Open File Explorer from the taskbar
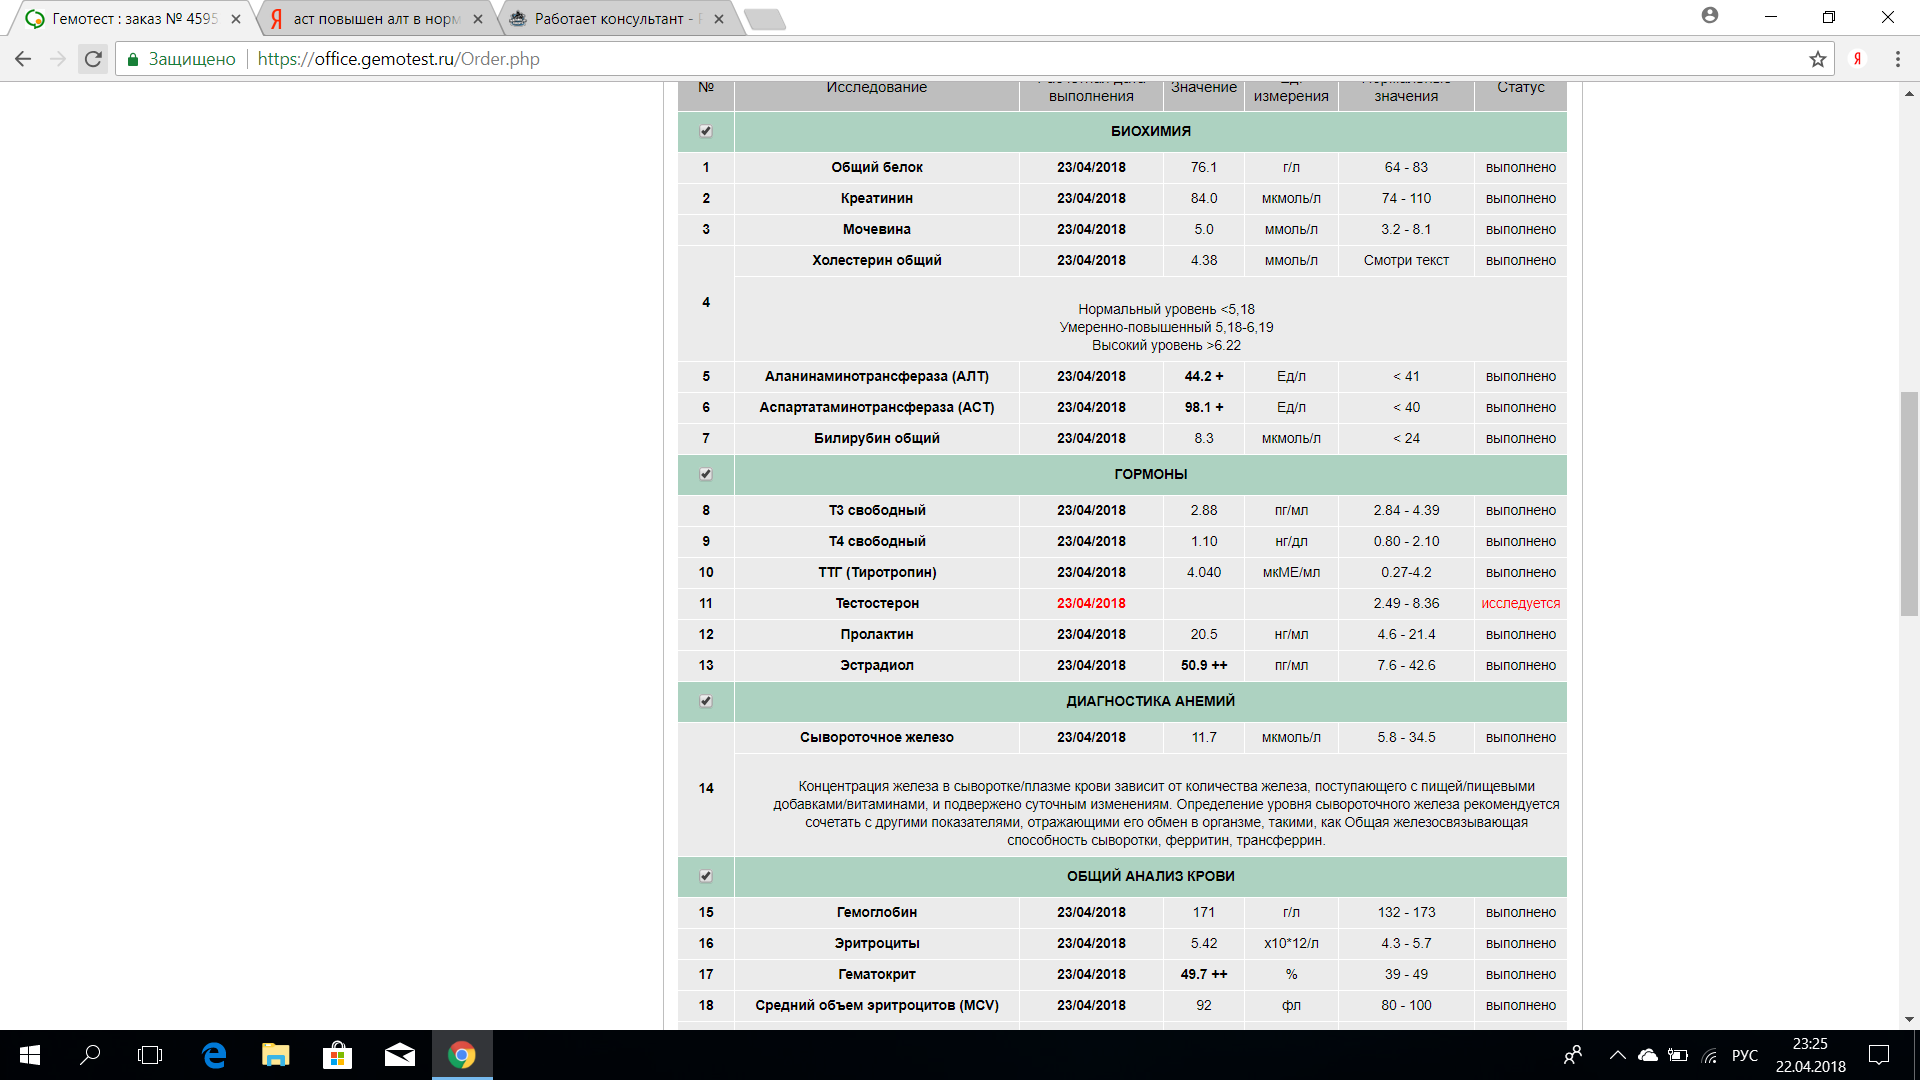 click(x=276, y=1055)
